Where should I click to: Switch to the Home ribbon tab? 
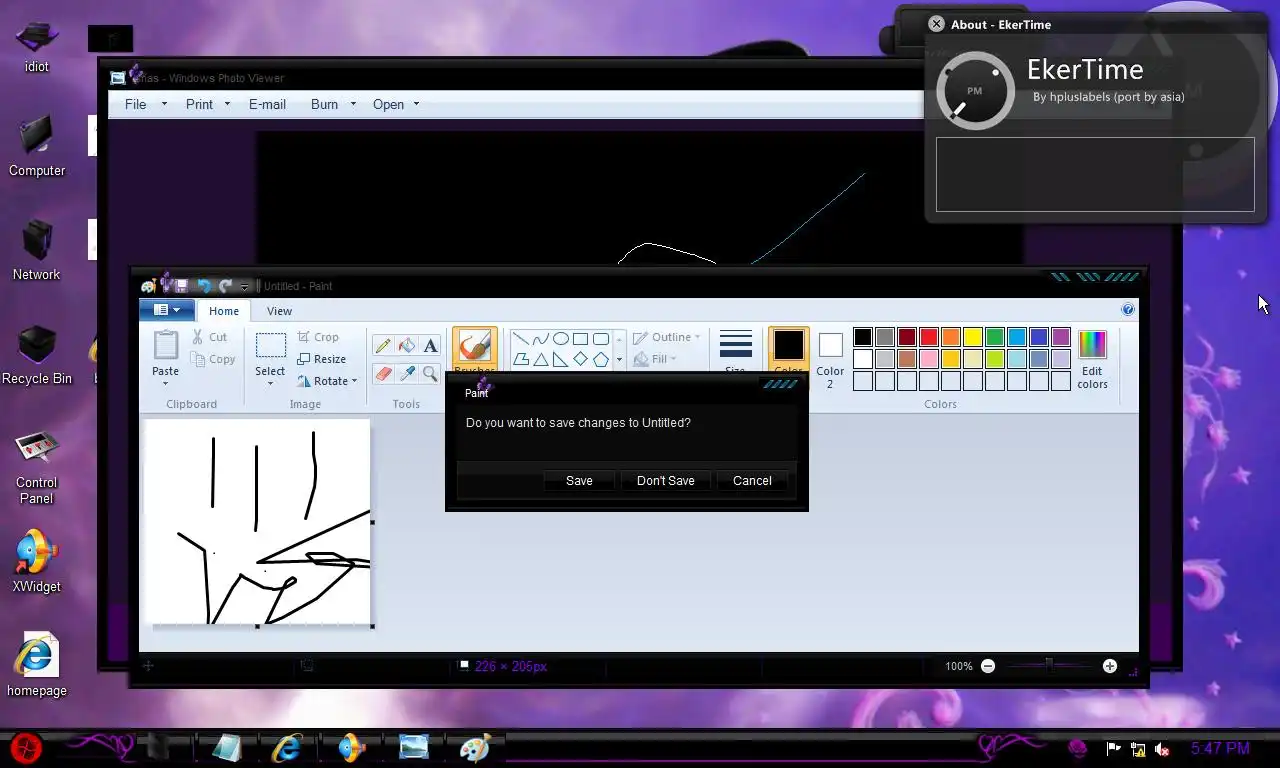click(224, 311)
